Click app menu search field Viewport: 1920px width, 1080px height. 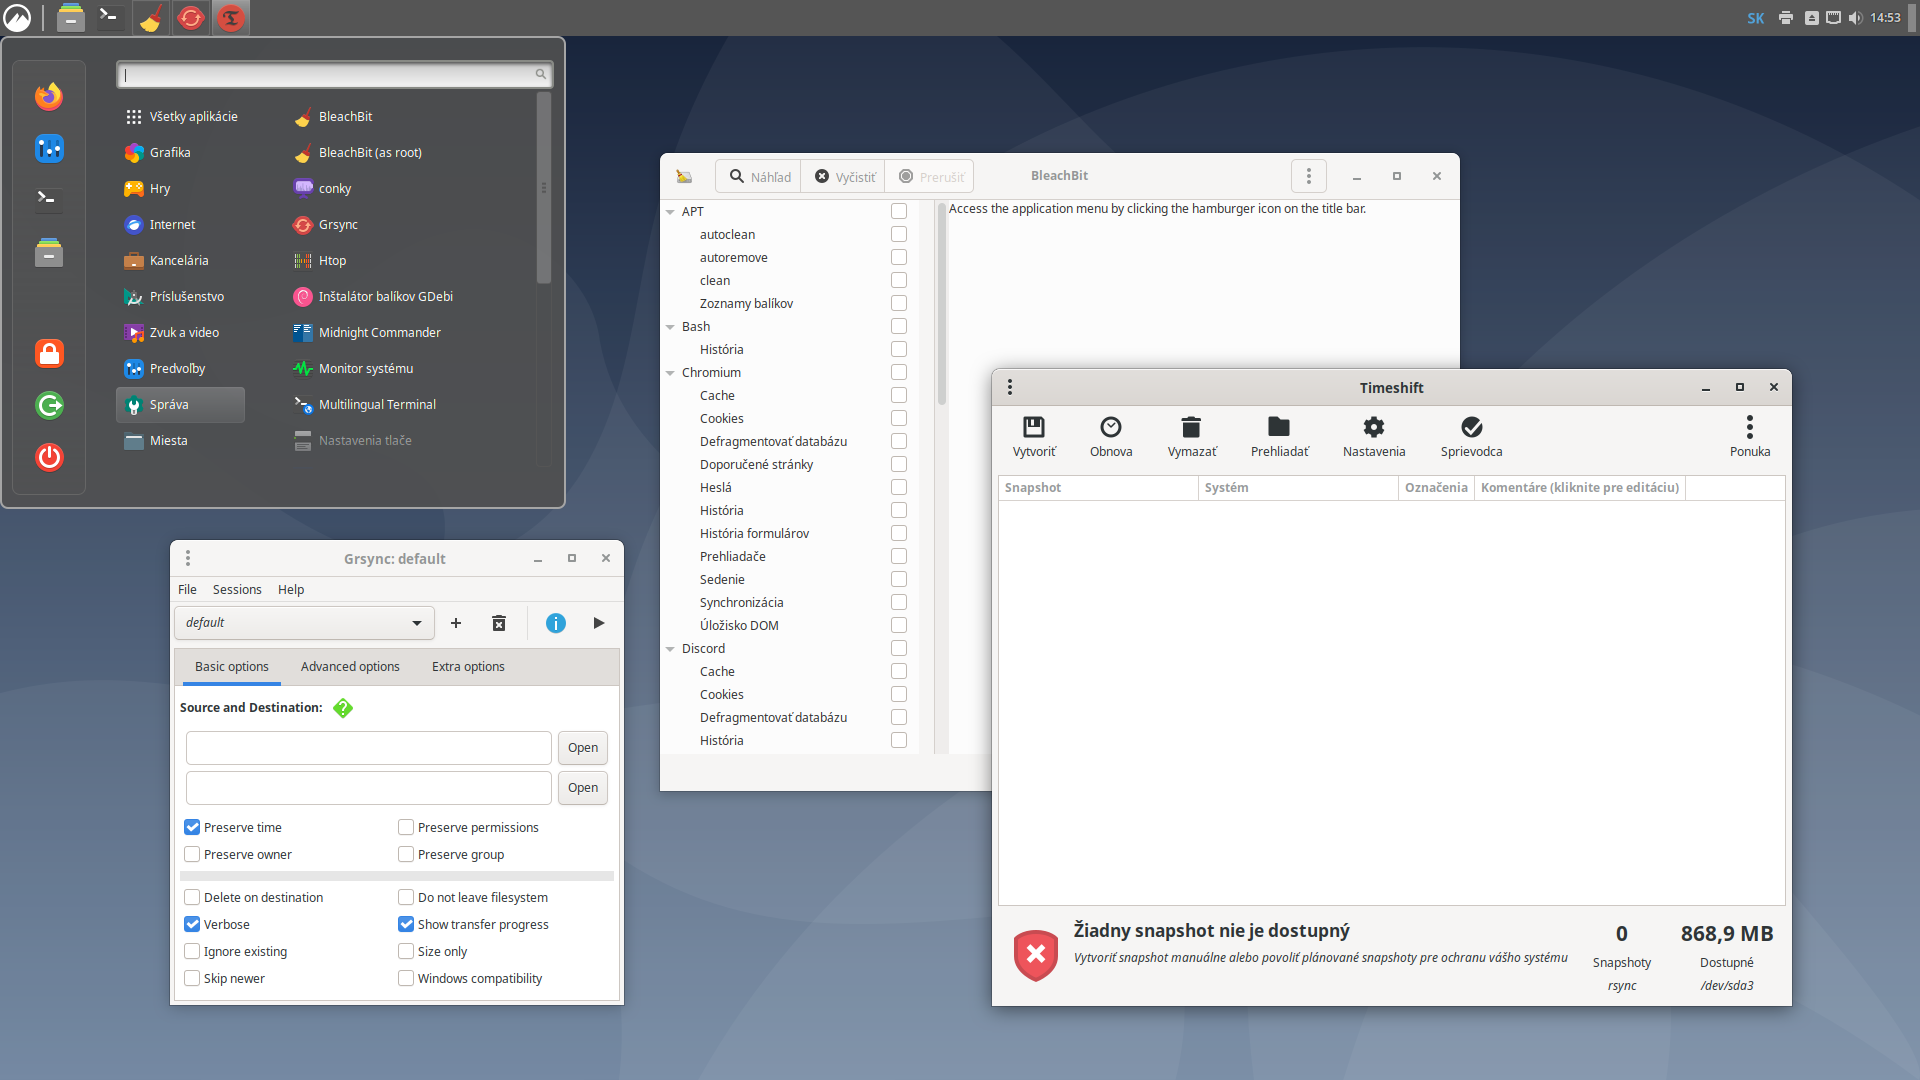(x=334, y=74)
